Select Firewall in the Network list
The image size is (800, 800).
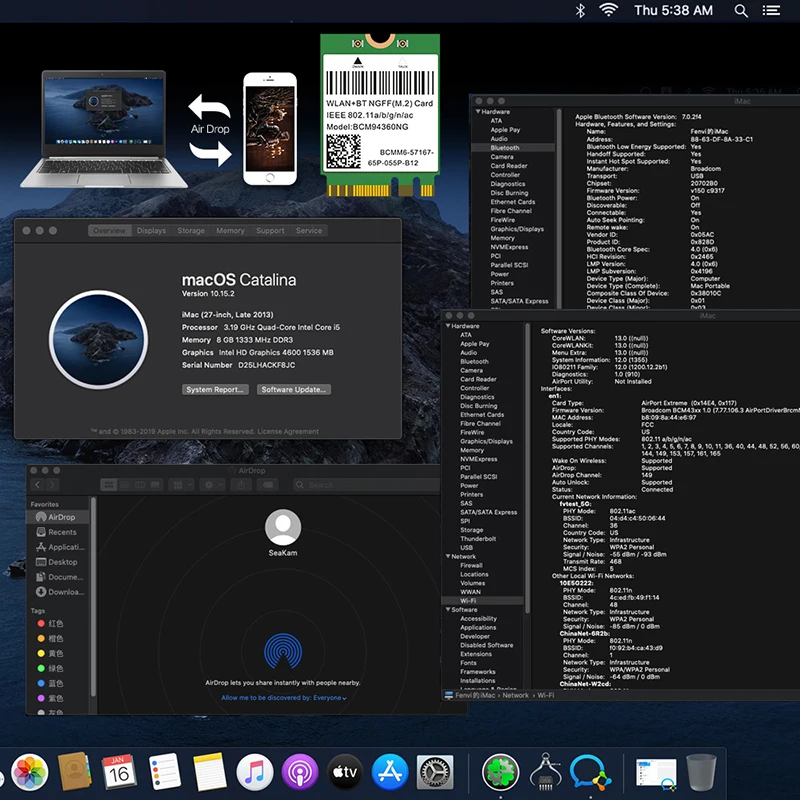[x=471, y=566]
